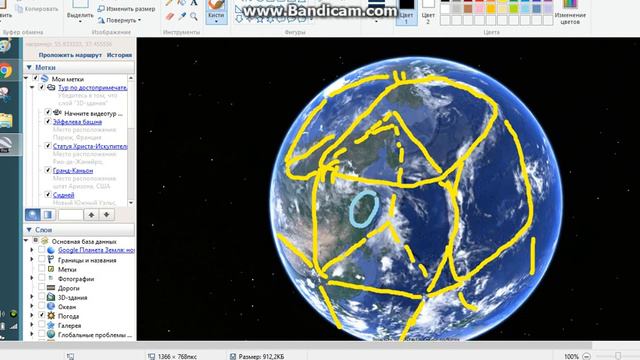Collapse the Метки places panel
This screenshot has width=640, height=360.
tap(29, 67)
